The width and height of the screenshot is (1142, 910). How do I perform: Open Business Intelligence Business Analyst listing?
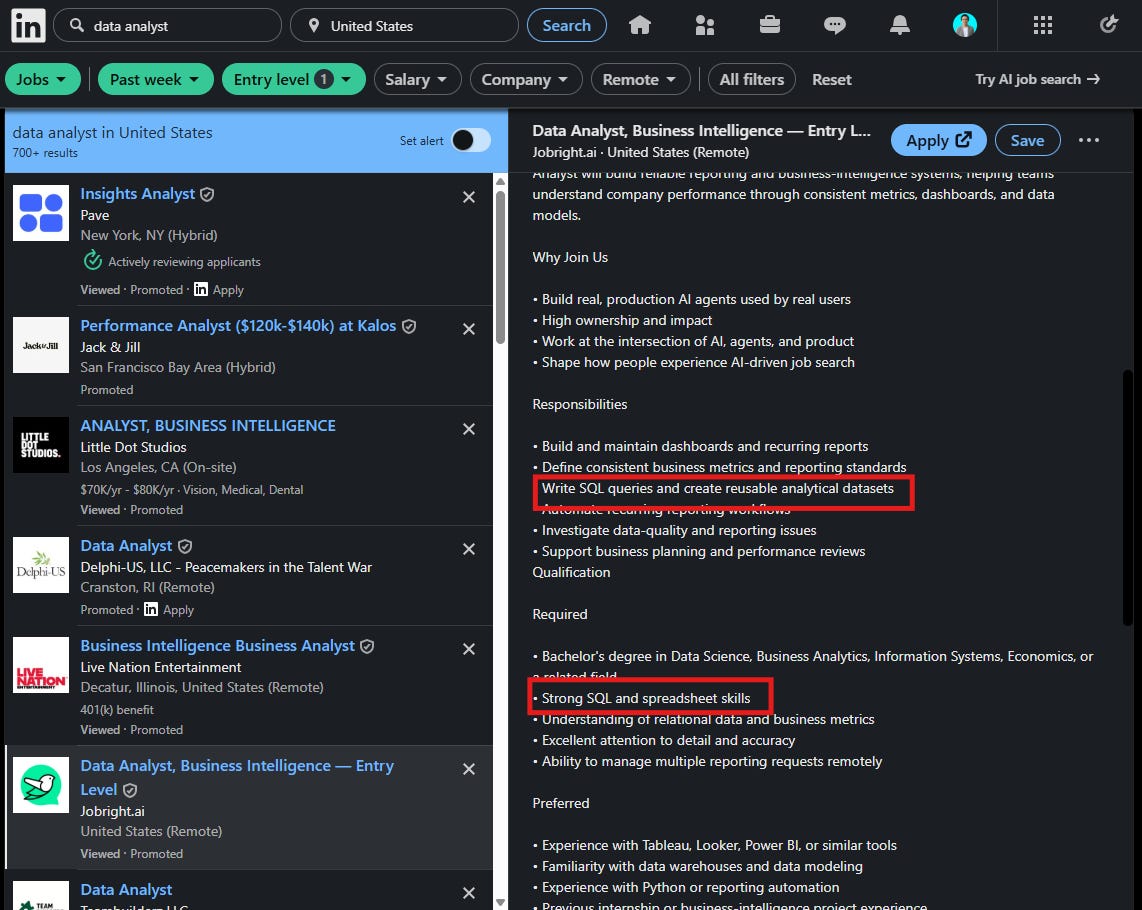tap(217, 646)
